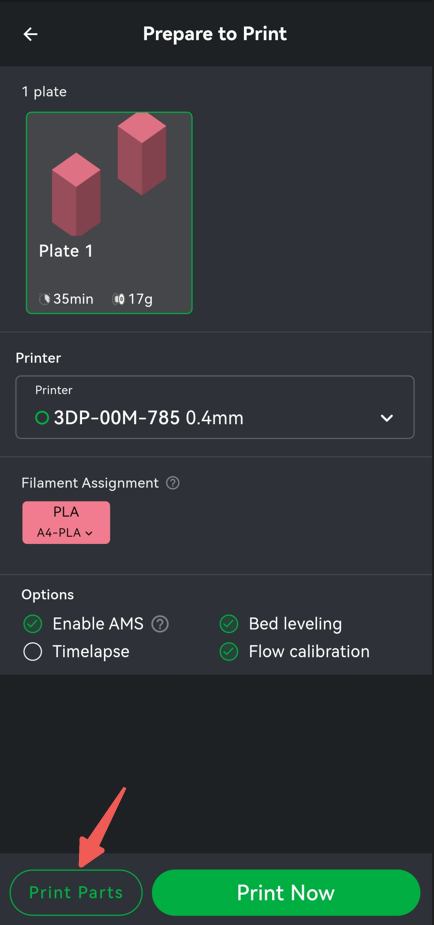This screenshot has width=434, height=925.
Task: Click the Filament Assignment help icon
Action: coord(173,483)
